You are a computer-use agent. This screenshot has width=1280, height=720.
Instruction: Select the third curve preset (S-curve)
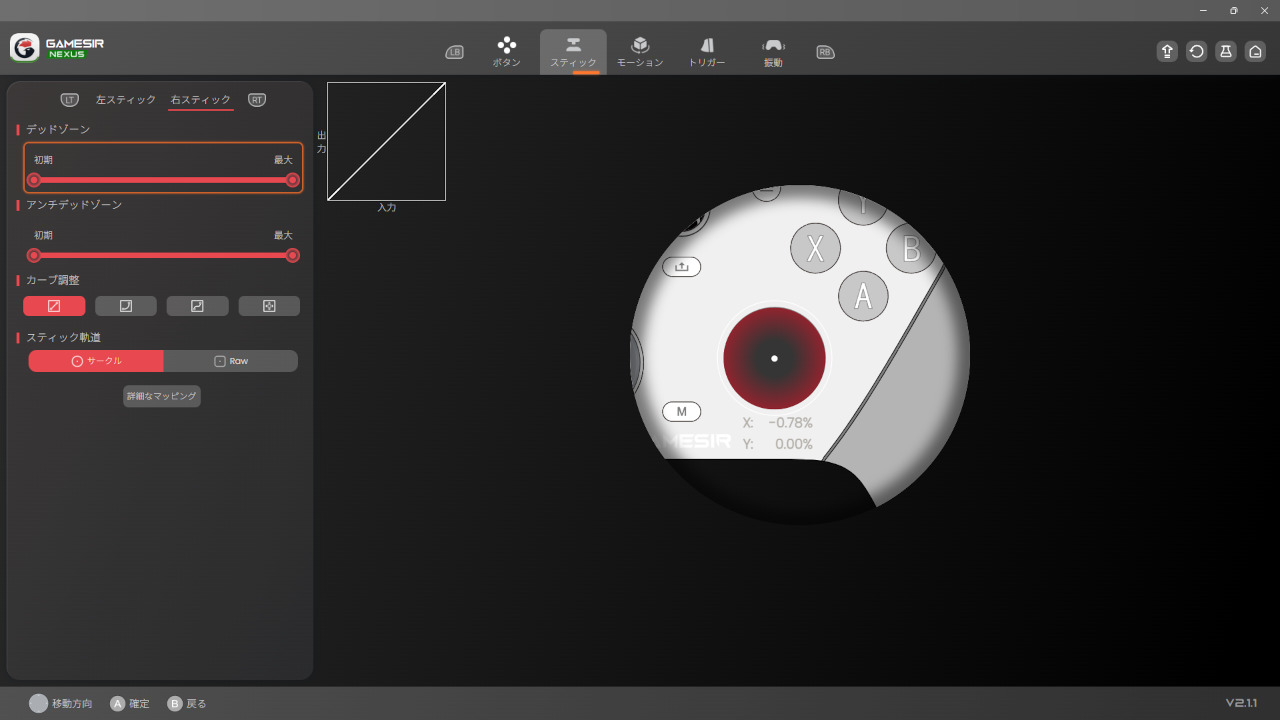[197, 306]
